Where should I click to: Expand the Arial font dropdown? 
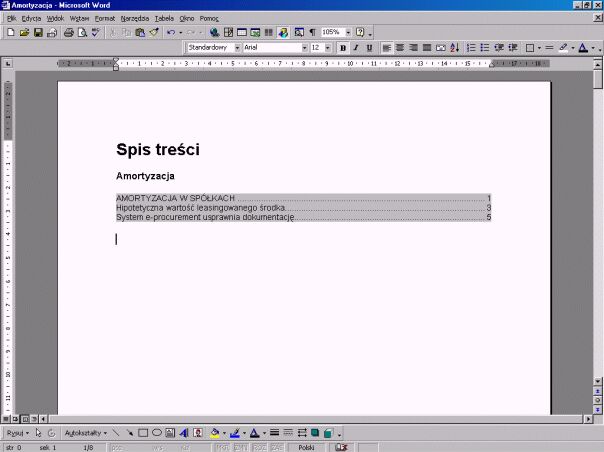pos(304,48)
